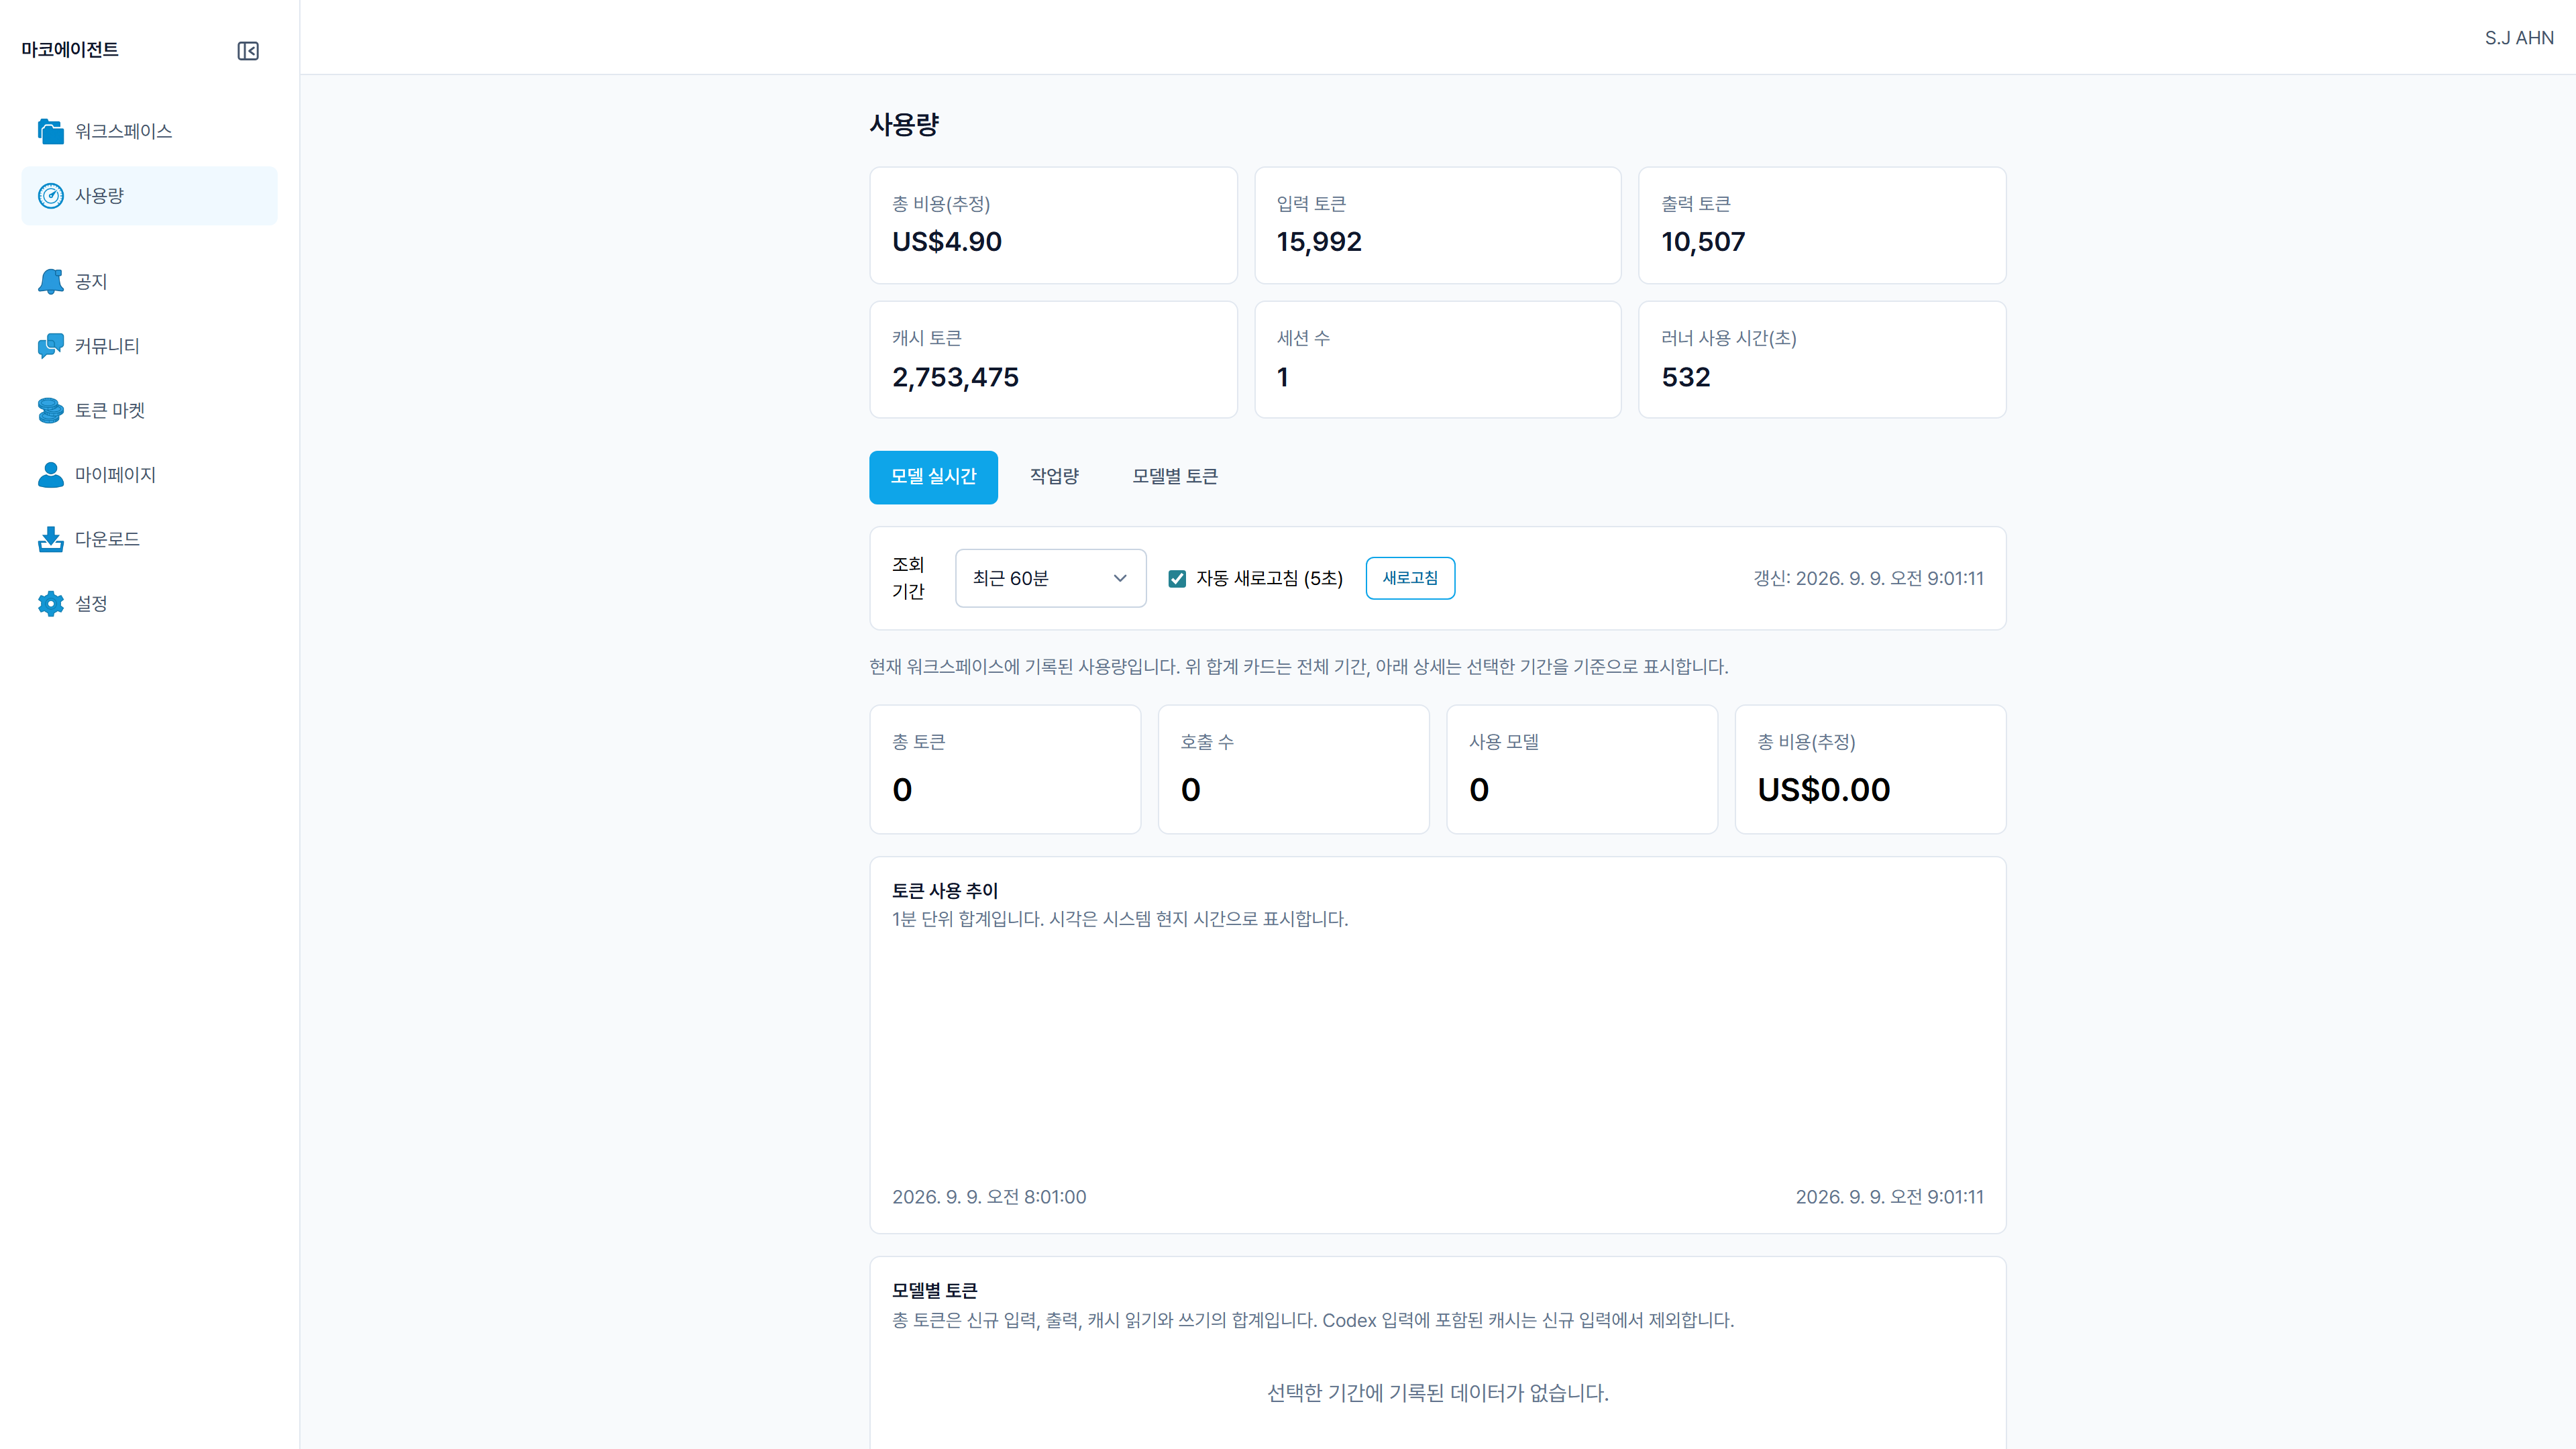Go to the 공지 page
This screenshot has width=2576, height=1449.
(149, 282)
